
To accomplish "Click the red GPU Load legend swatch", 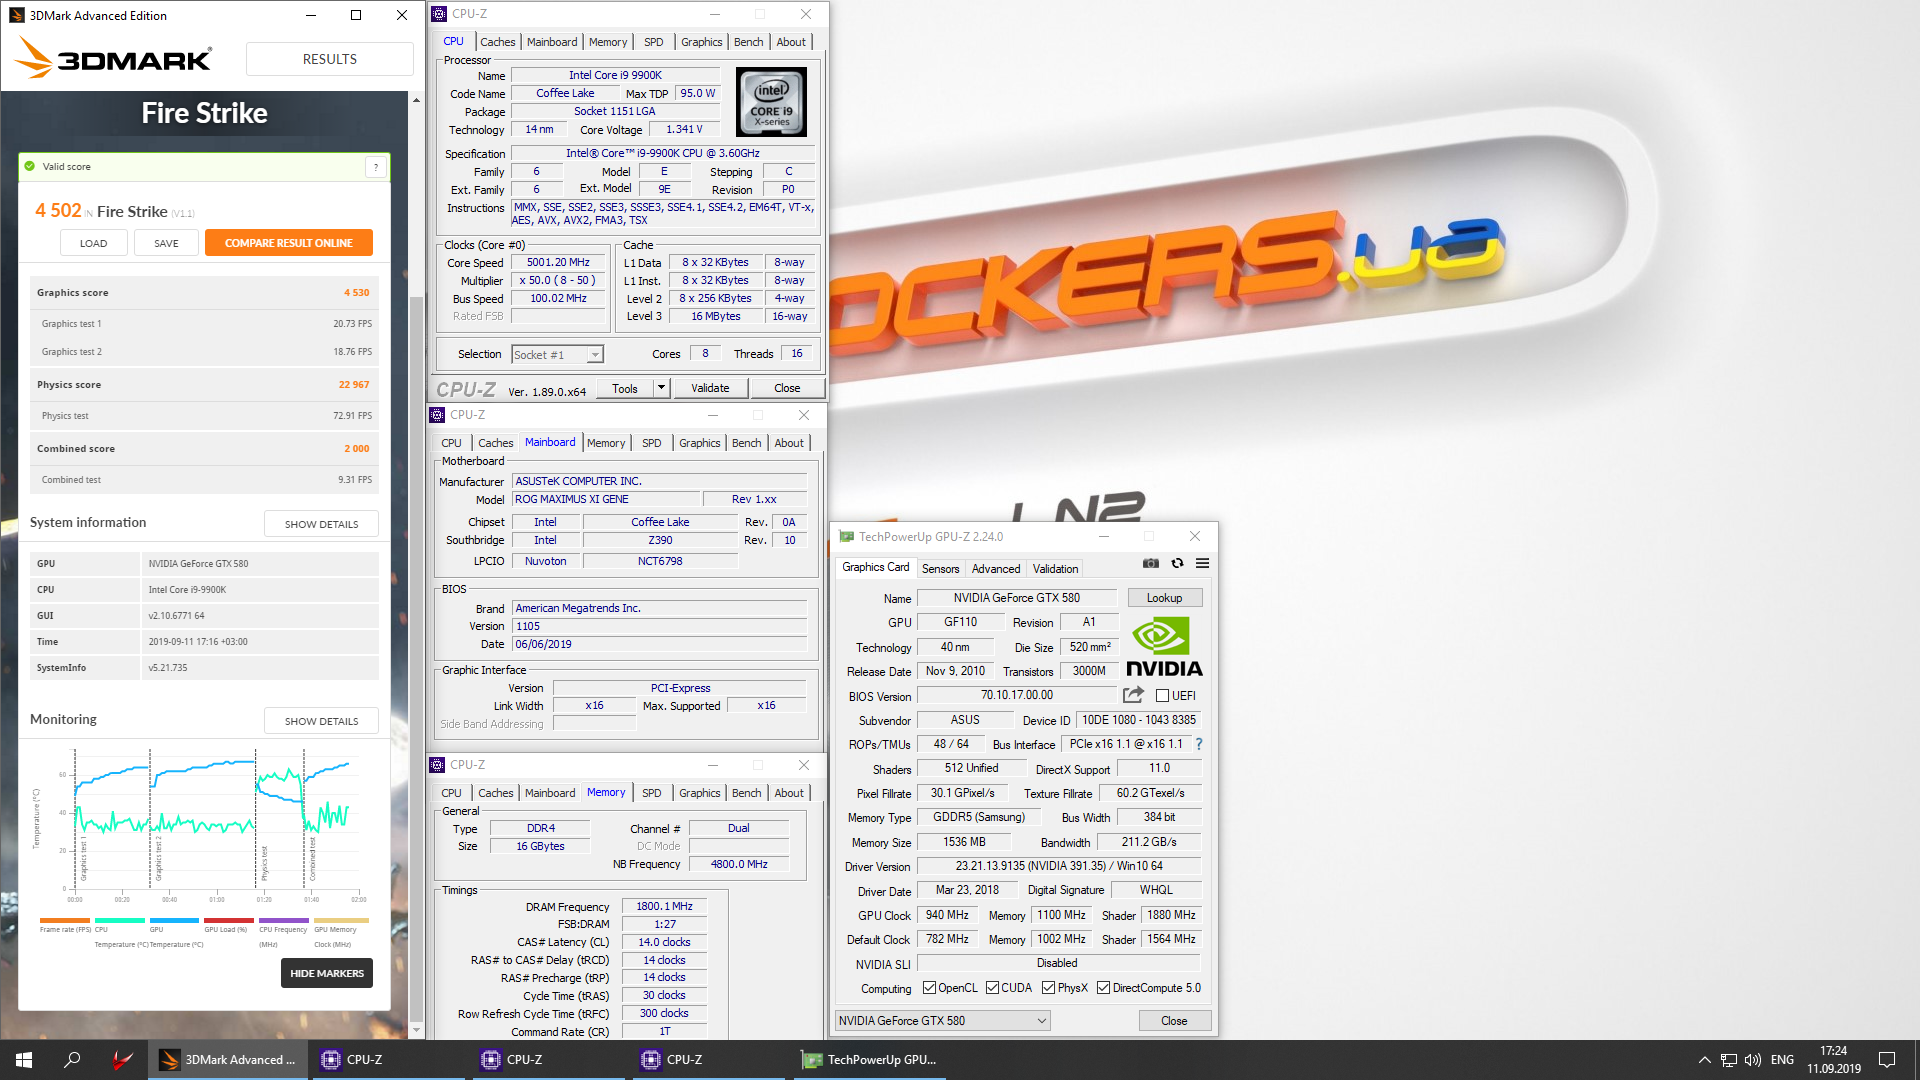I will (x=229, y=921).
